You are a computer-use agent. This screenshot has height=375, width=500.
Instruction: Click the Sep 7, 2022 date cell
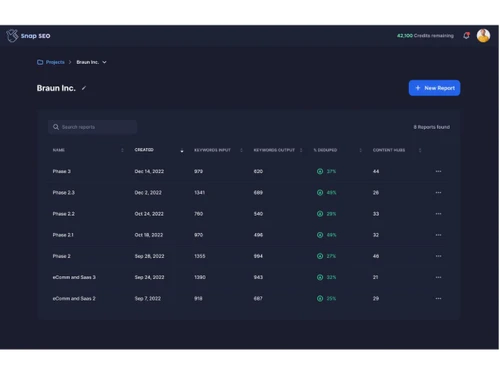(x=148, y=298)
